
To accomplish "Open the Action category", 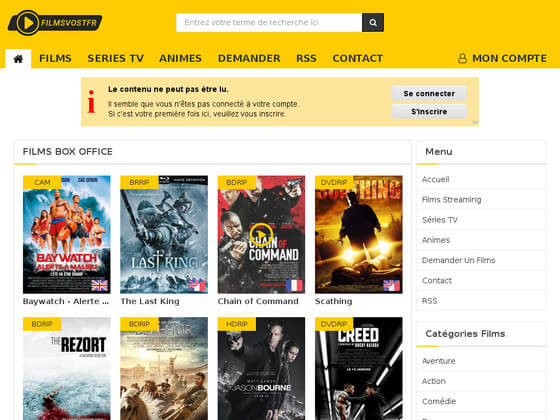I will coord(434,381).
